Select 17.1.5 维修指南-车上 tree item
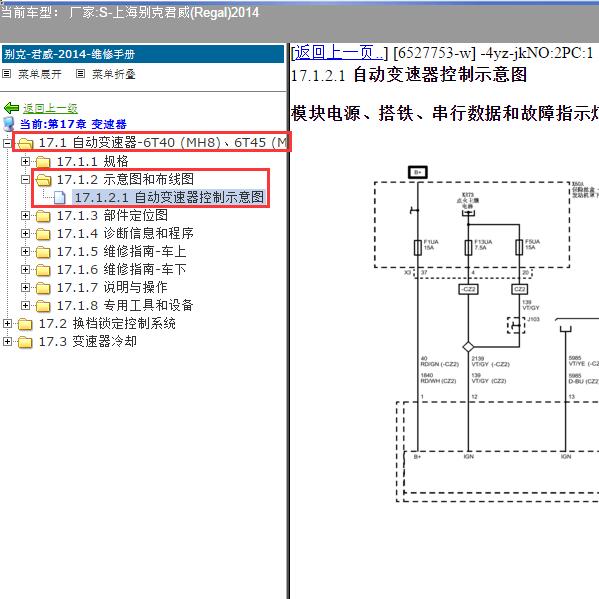 (121, 251)
